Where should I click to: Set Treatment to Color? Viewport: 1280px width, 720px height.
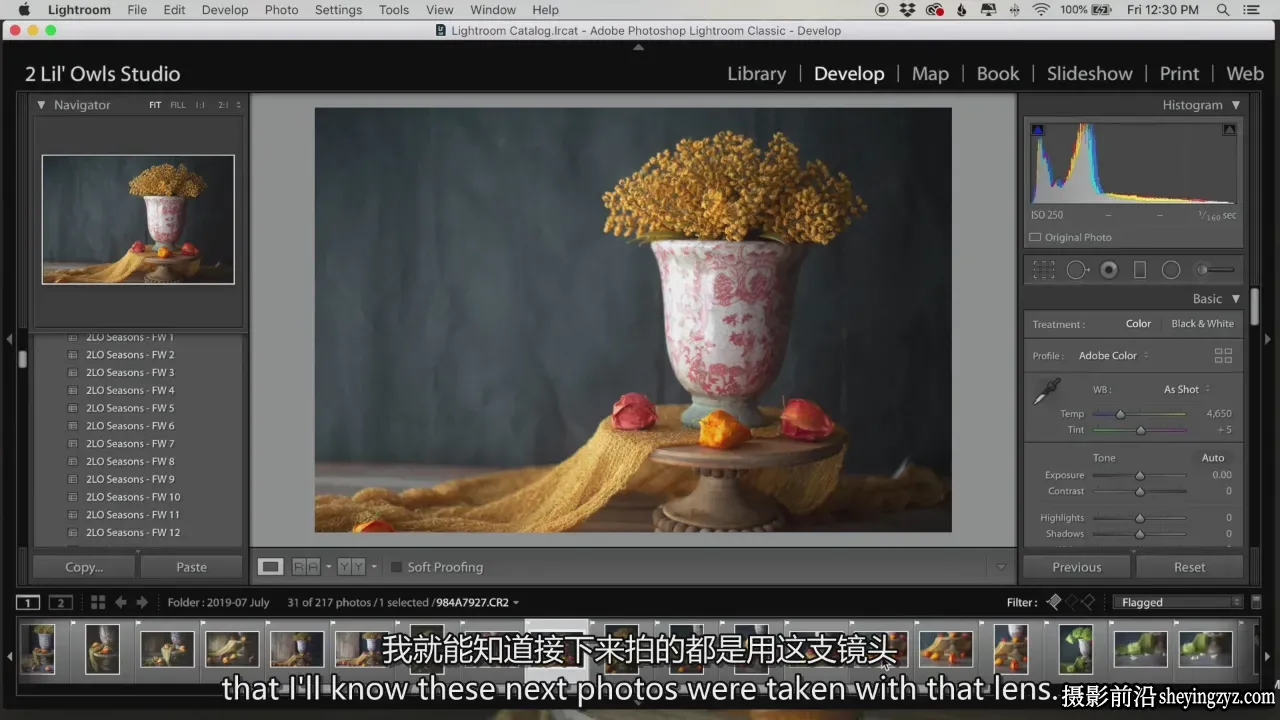coord(1138,324)
